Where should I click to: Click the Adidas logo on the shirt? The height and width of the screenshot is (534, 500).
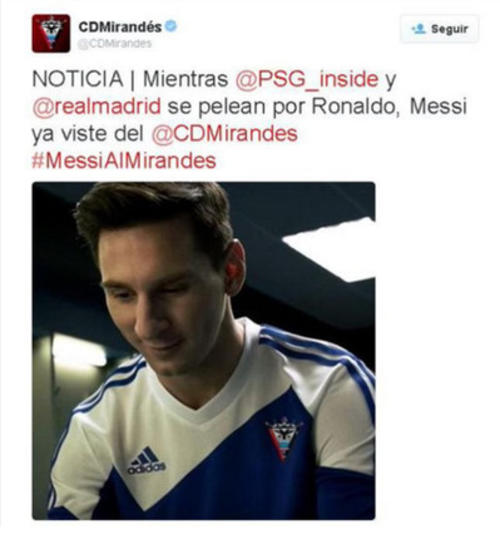[x=146, y=460]
